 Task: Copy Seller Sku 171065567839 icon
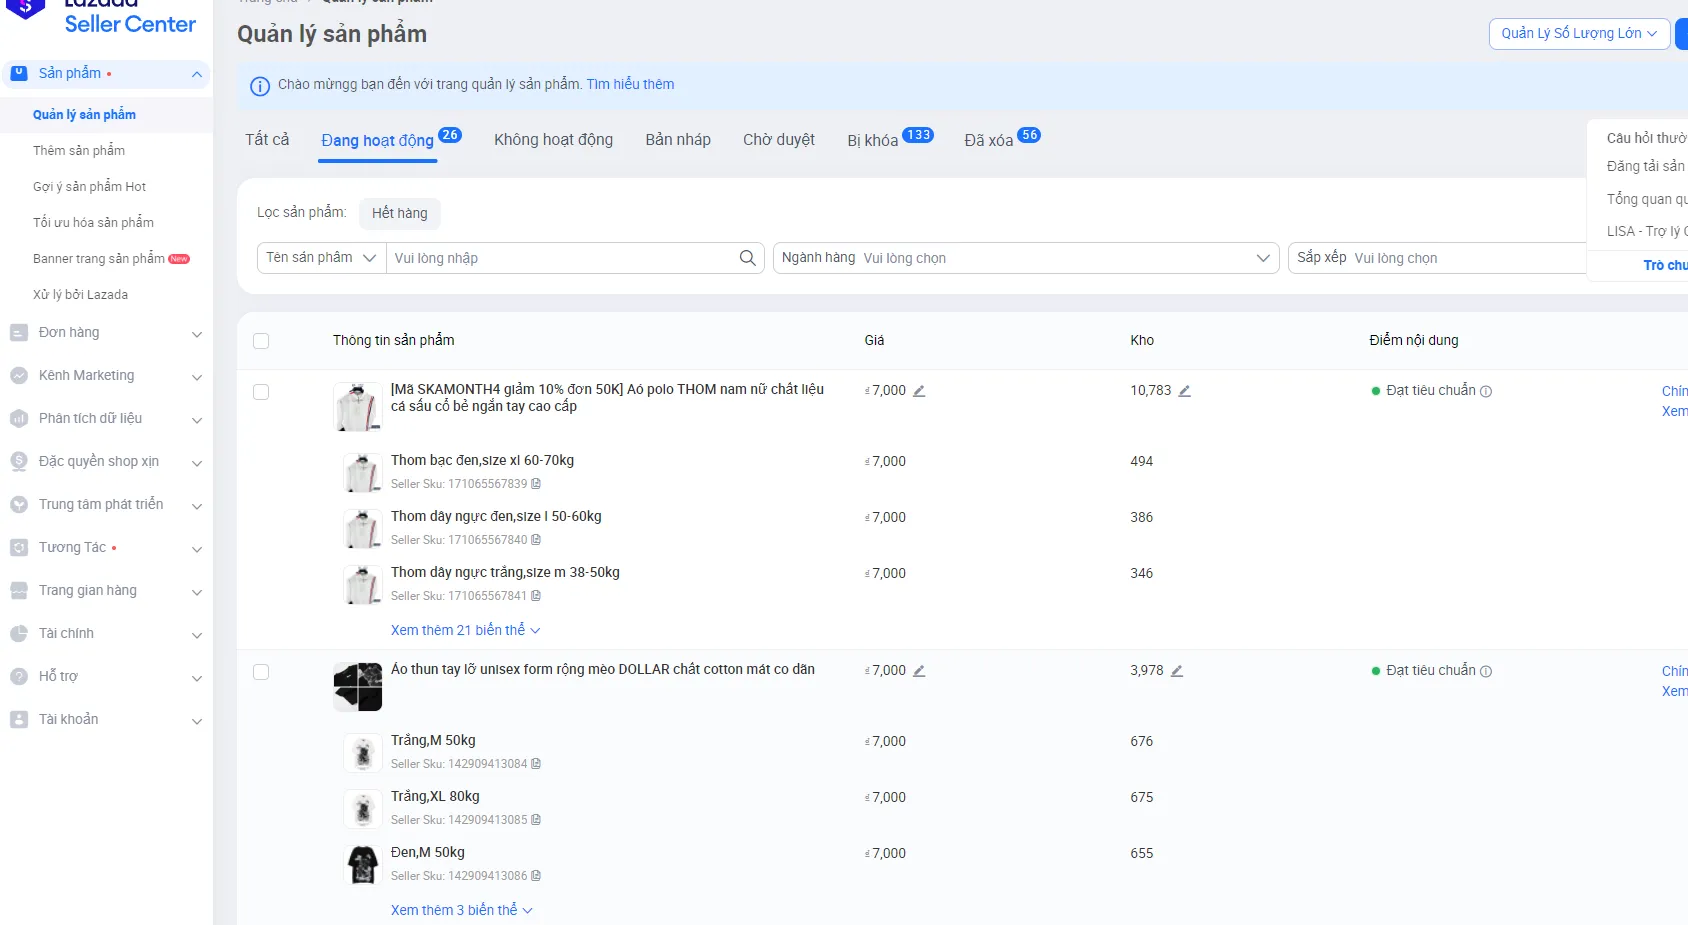(536, 484)
